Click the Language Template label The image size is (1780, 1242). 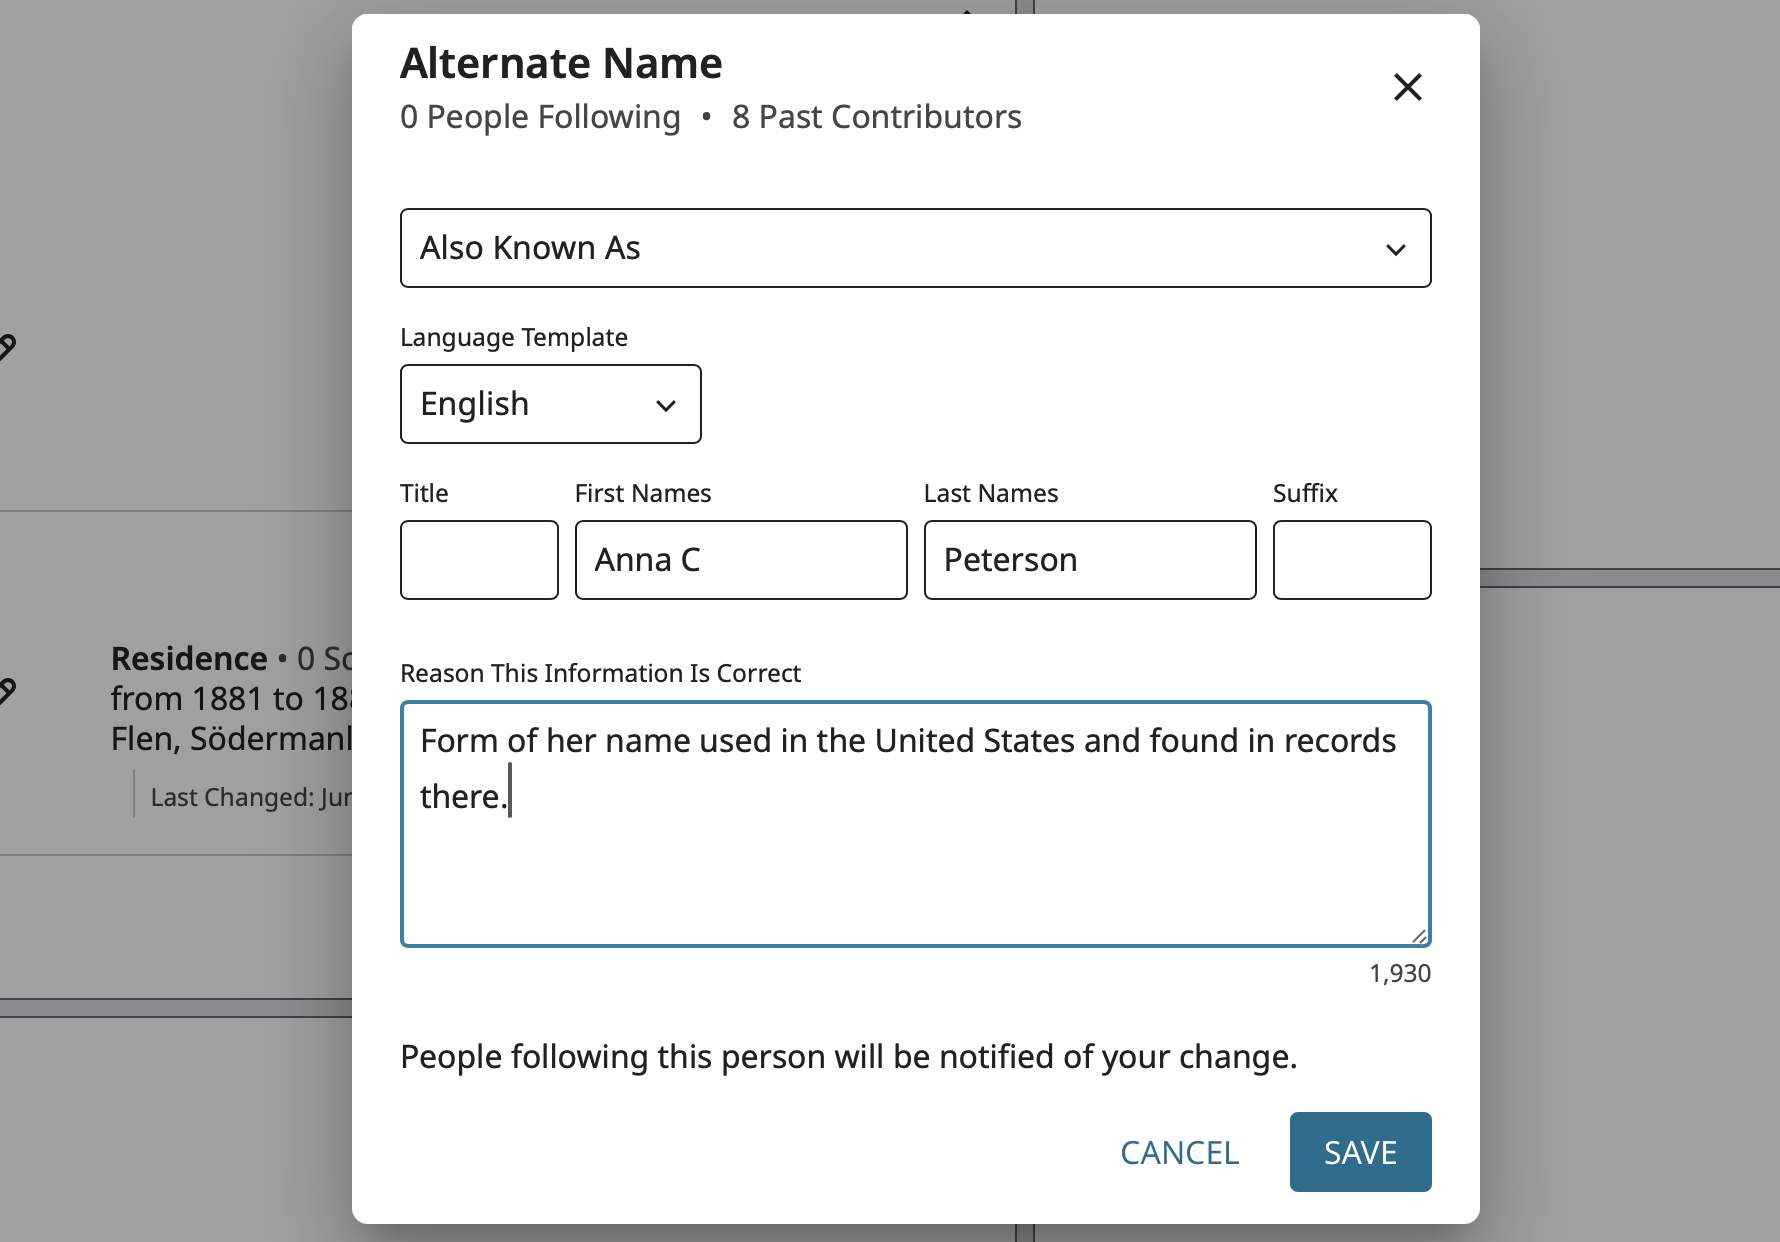point(514,337)
